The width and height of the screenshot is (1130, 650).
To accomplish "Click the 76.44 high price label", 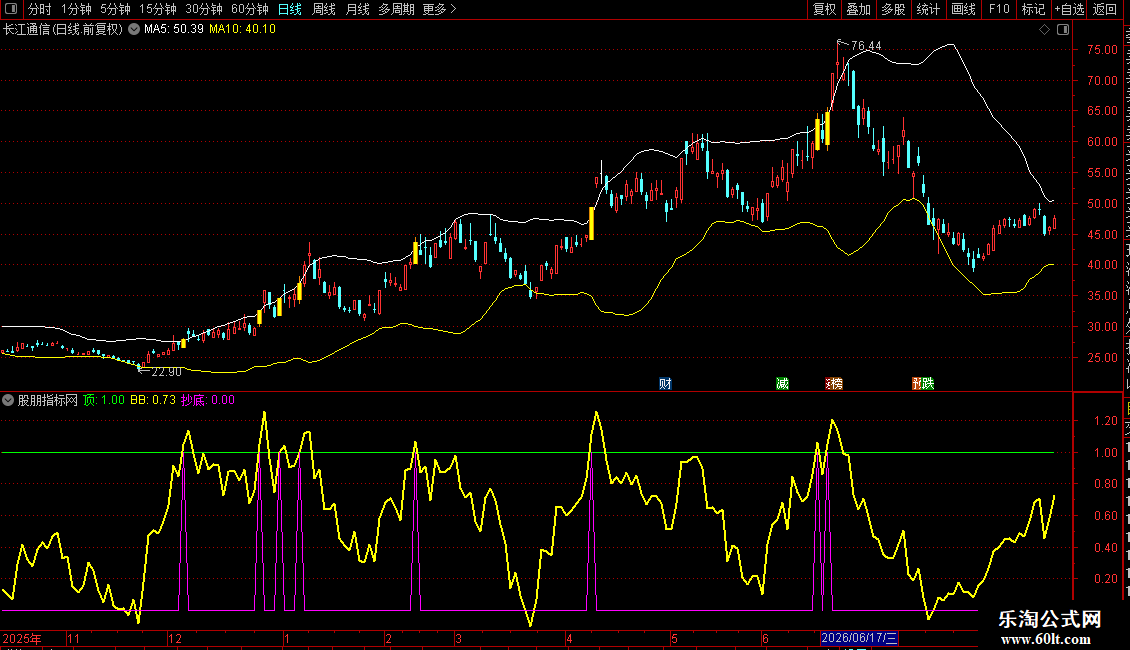I will click(x=866, y=46).
